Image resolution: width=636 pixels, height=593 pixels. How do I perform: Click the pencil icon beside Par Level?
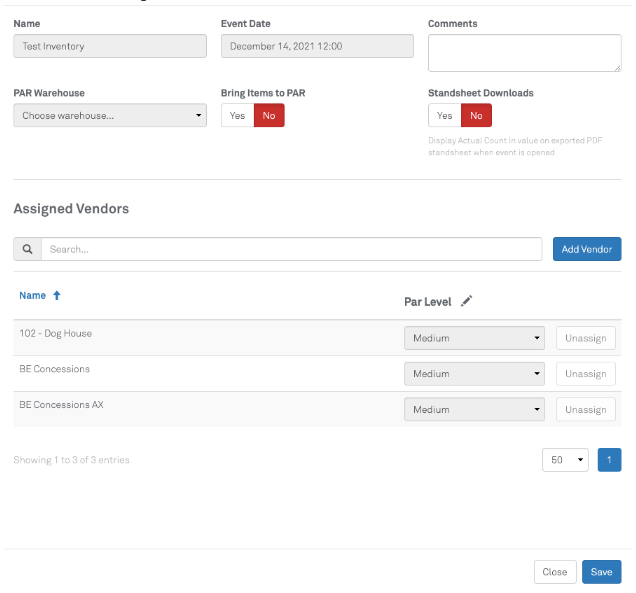[x=466, y=301]
